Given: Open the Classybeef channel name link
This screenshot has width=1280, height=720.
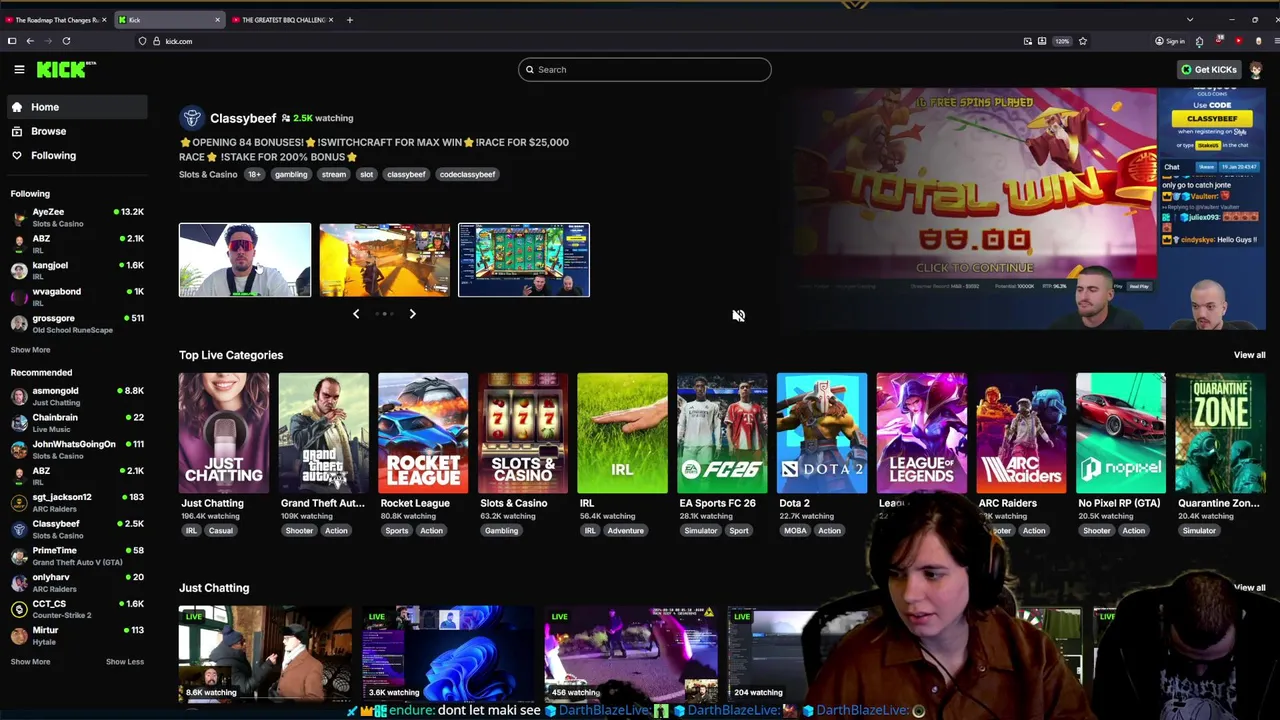Looking at the screenshot, I should (243, 118).
